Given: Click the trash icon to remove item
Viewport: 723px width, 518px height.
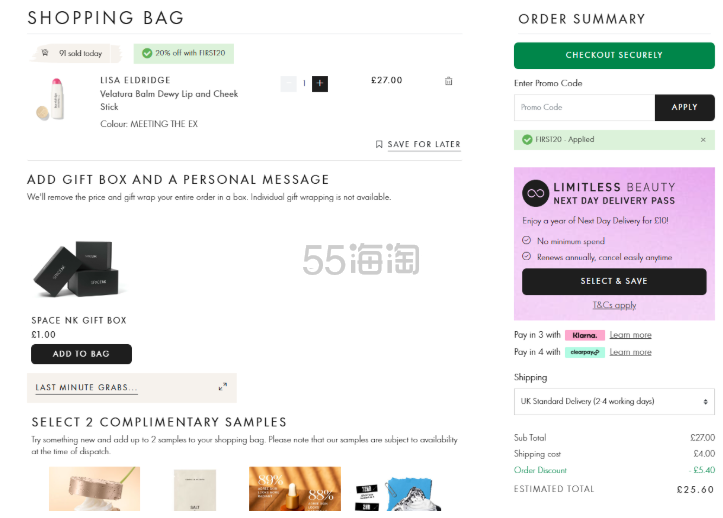Looking at the screenshot, I should click(448, 81).
